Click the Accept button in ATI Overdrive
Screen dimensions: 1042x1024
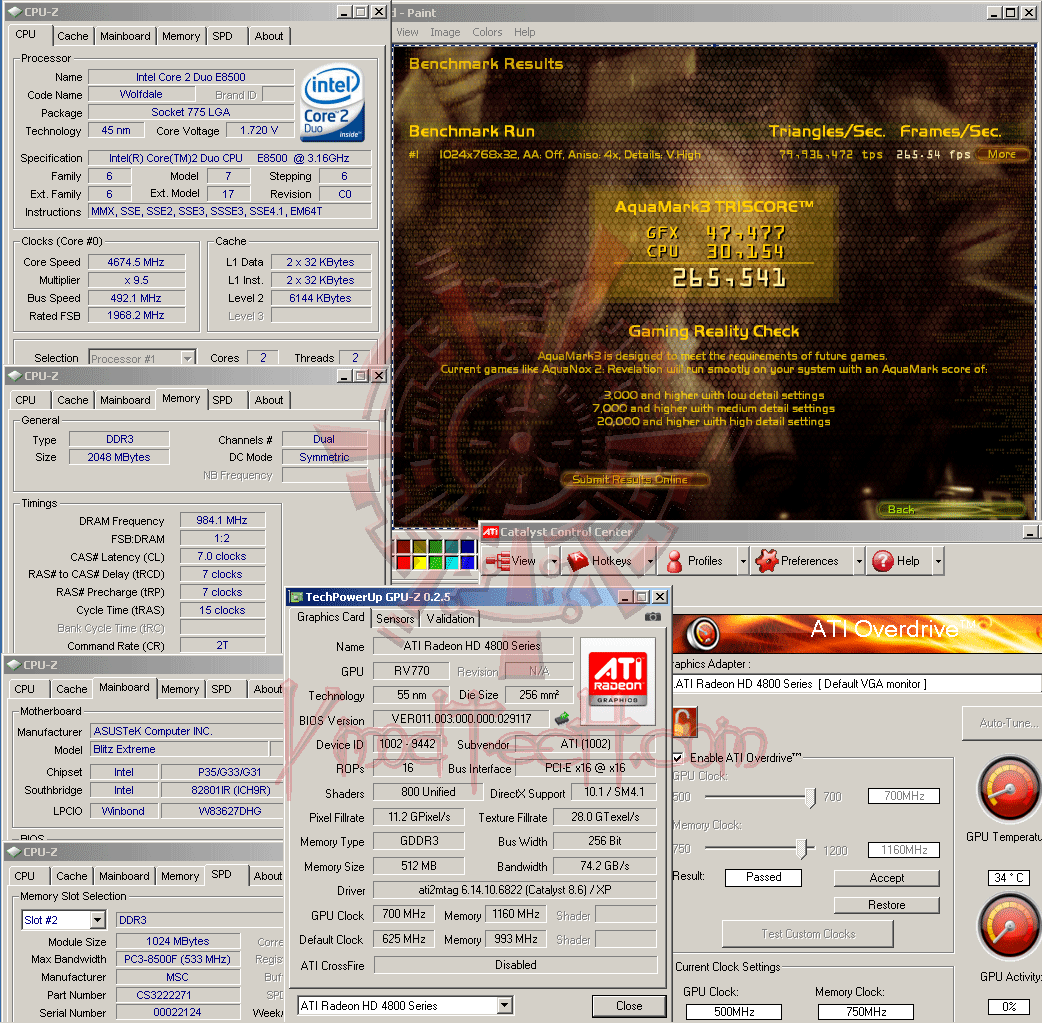click(886, 878)
